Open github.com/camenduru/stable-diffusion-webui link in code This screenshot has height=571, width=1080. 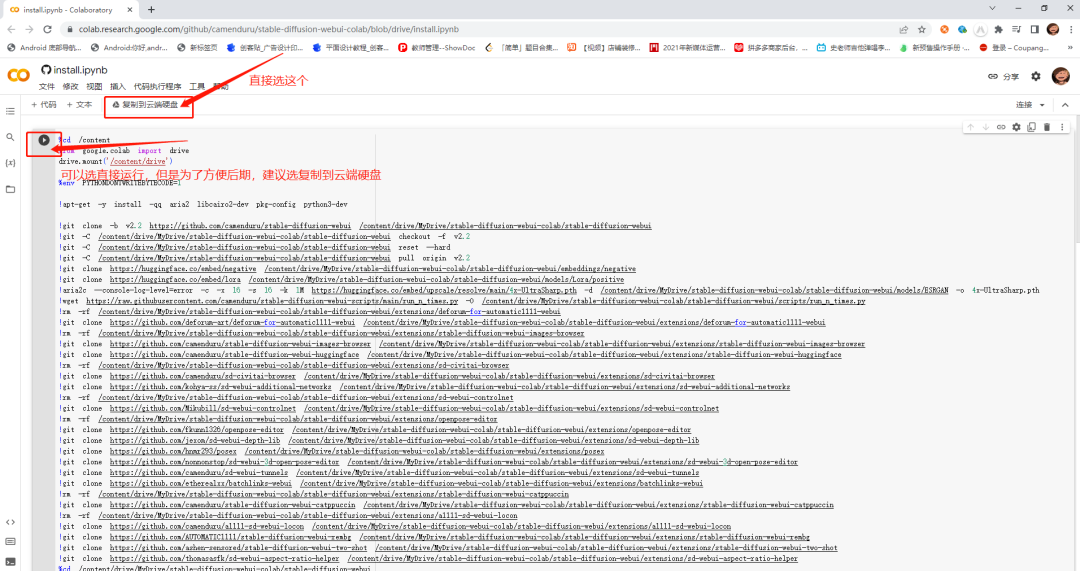pos(250,225)
